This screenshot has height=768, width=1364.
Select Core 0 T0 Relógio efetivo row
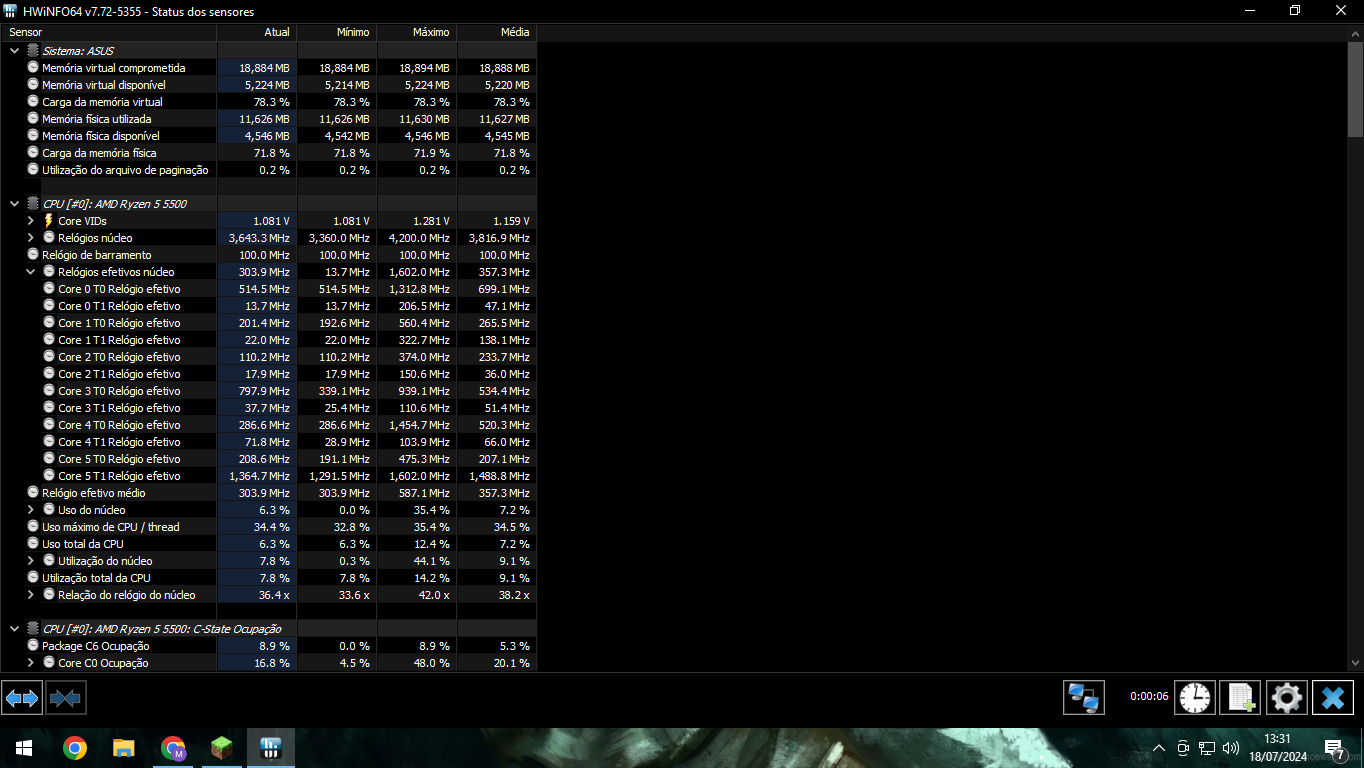[x=268, y=289]
